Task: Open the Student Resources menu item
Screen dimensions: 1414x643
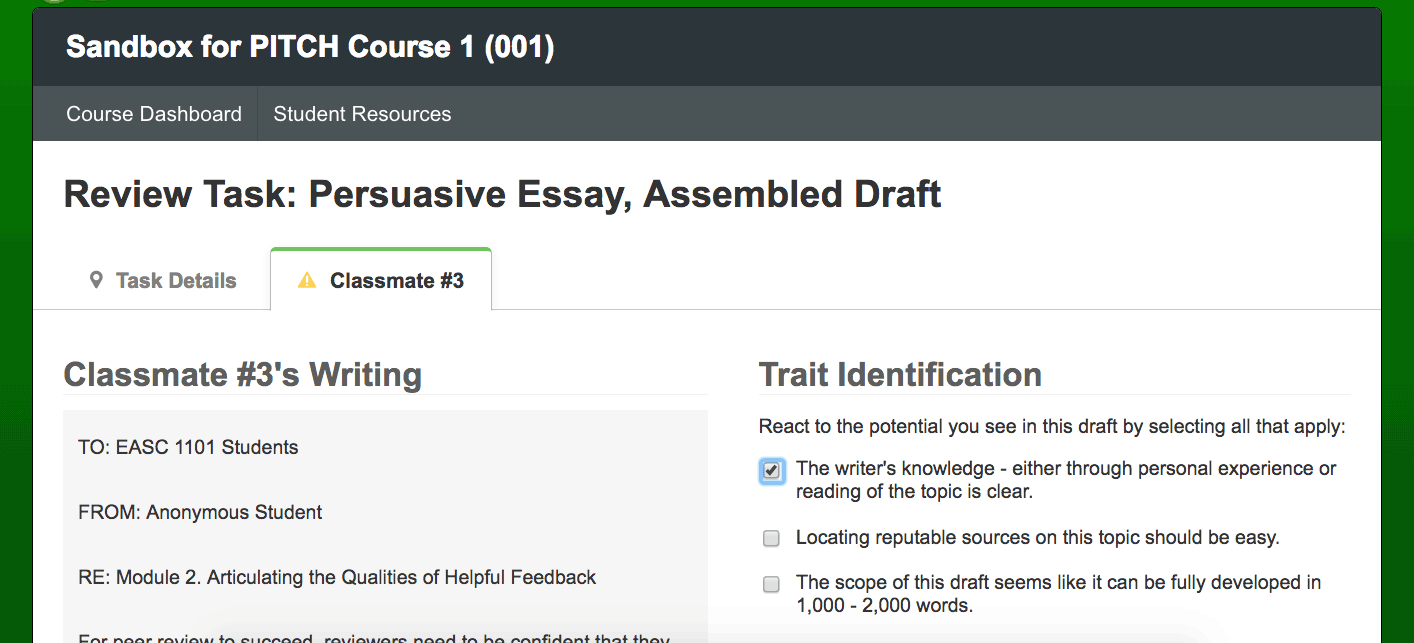Action: coord(362,114)
